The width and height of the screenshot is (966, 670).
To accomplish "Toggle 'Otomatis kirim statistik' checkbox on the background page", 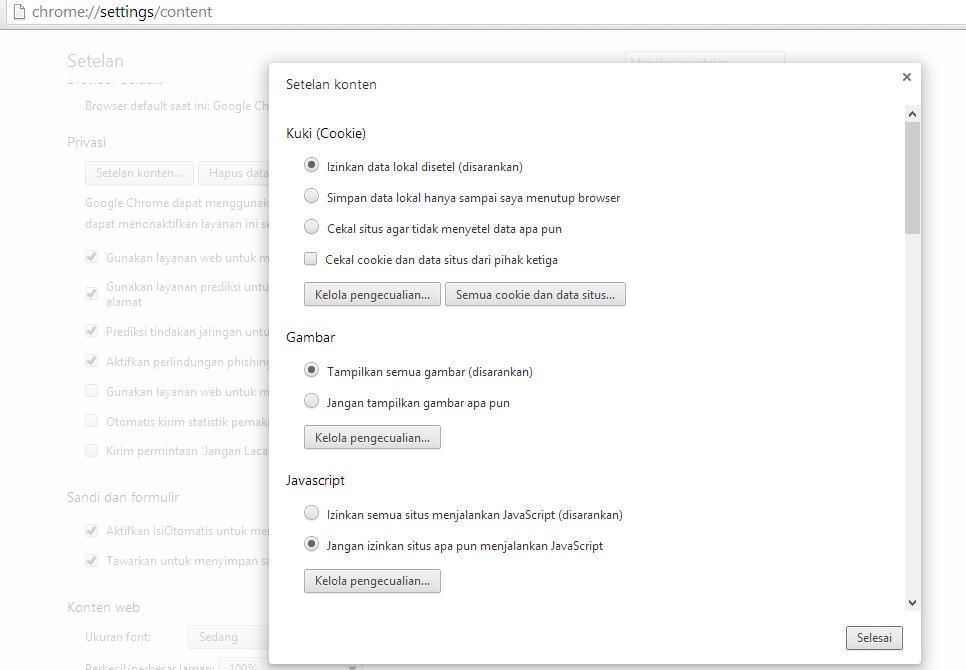I will pyautogui.click(x=92, y=421).
